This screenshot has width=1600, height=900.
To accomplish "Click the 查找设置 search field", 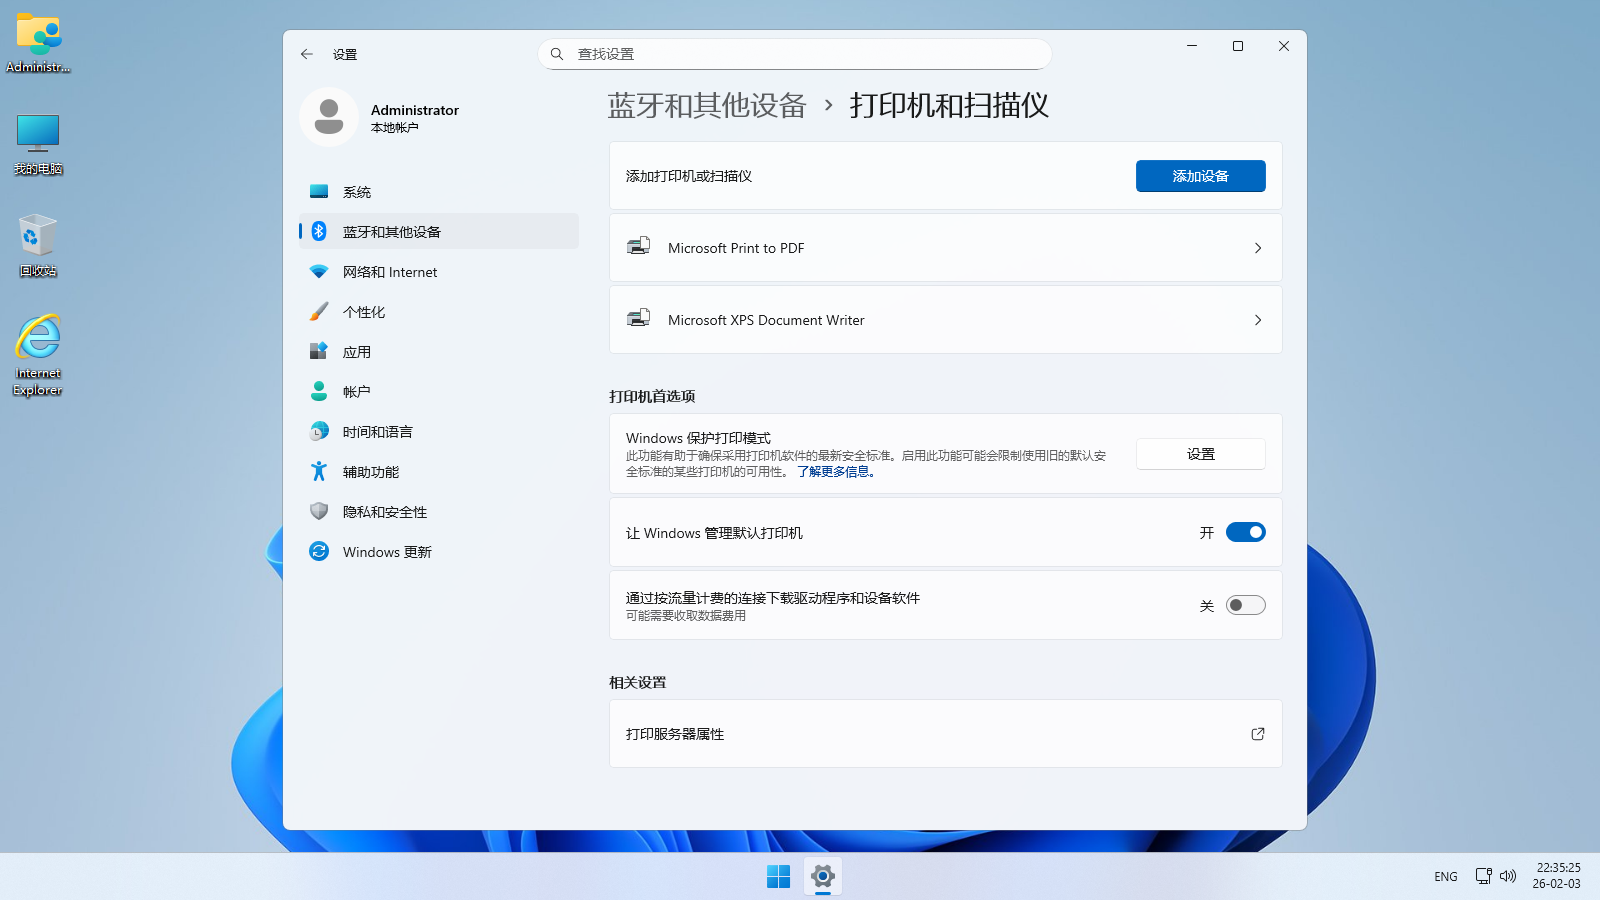I will click(795, 54).
